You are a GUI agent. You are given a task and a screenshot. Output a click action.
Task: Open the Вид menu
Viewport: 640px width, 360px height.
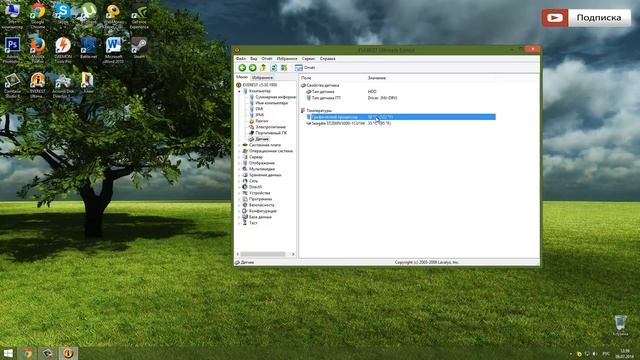tap(254, 59)
